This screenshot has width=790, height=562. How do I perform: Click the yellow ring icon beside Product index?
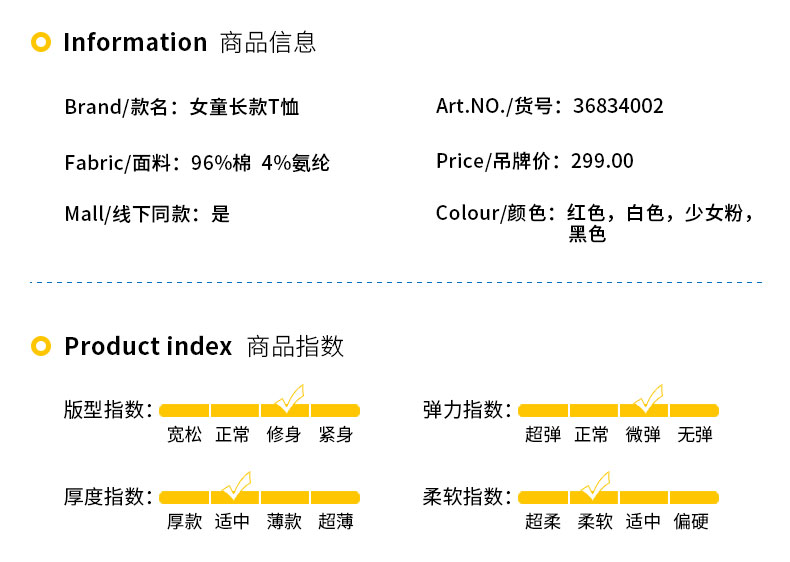click(41, 346)
